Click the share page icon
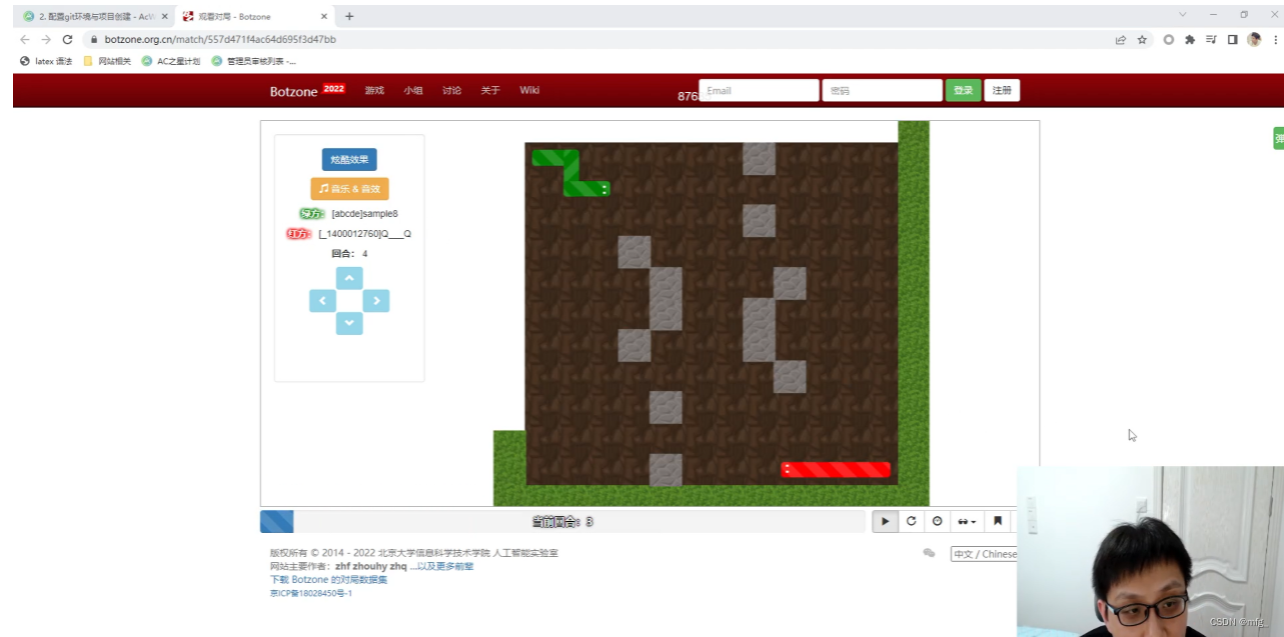The width and height of the screenshot is (1284, 637). point(1120,40)
